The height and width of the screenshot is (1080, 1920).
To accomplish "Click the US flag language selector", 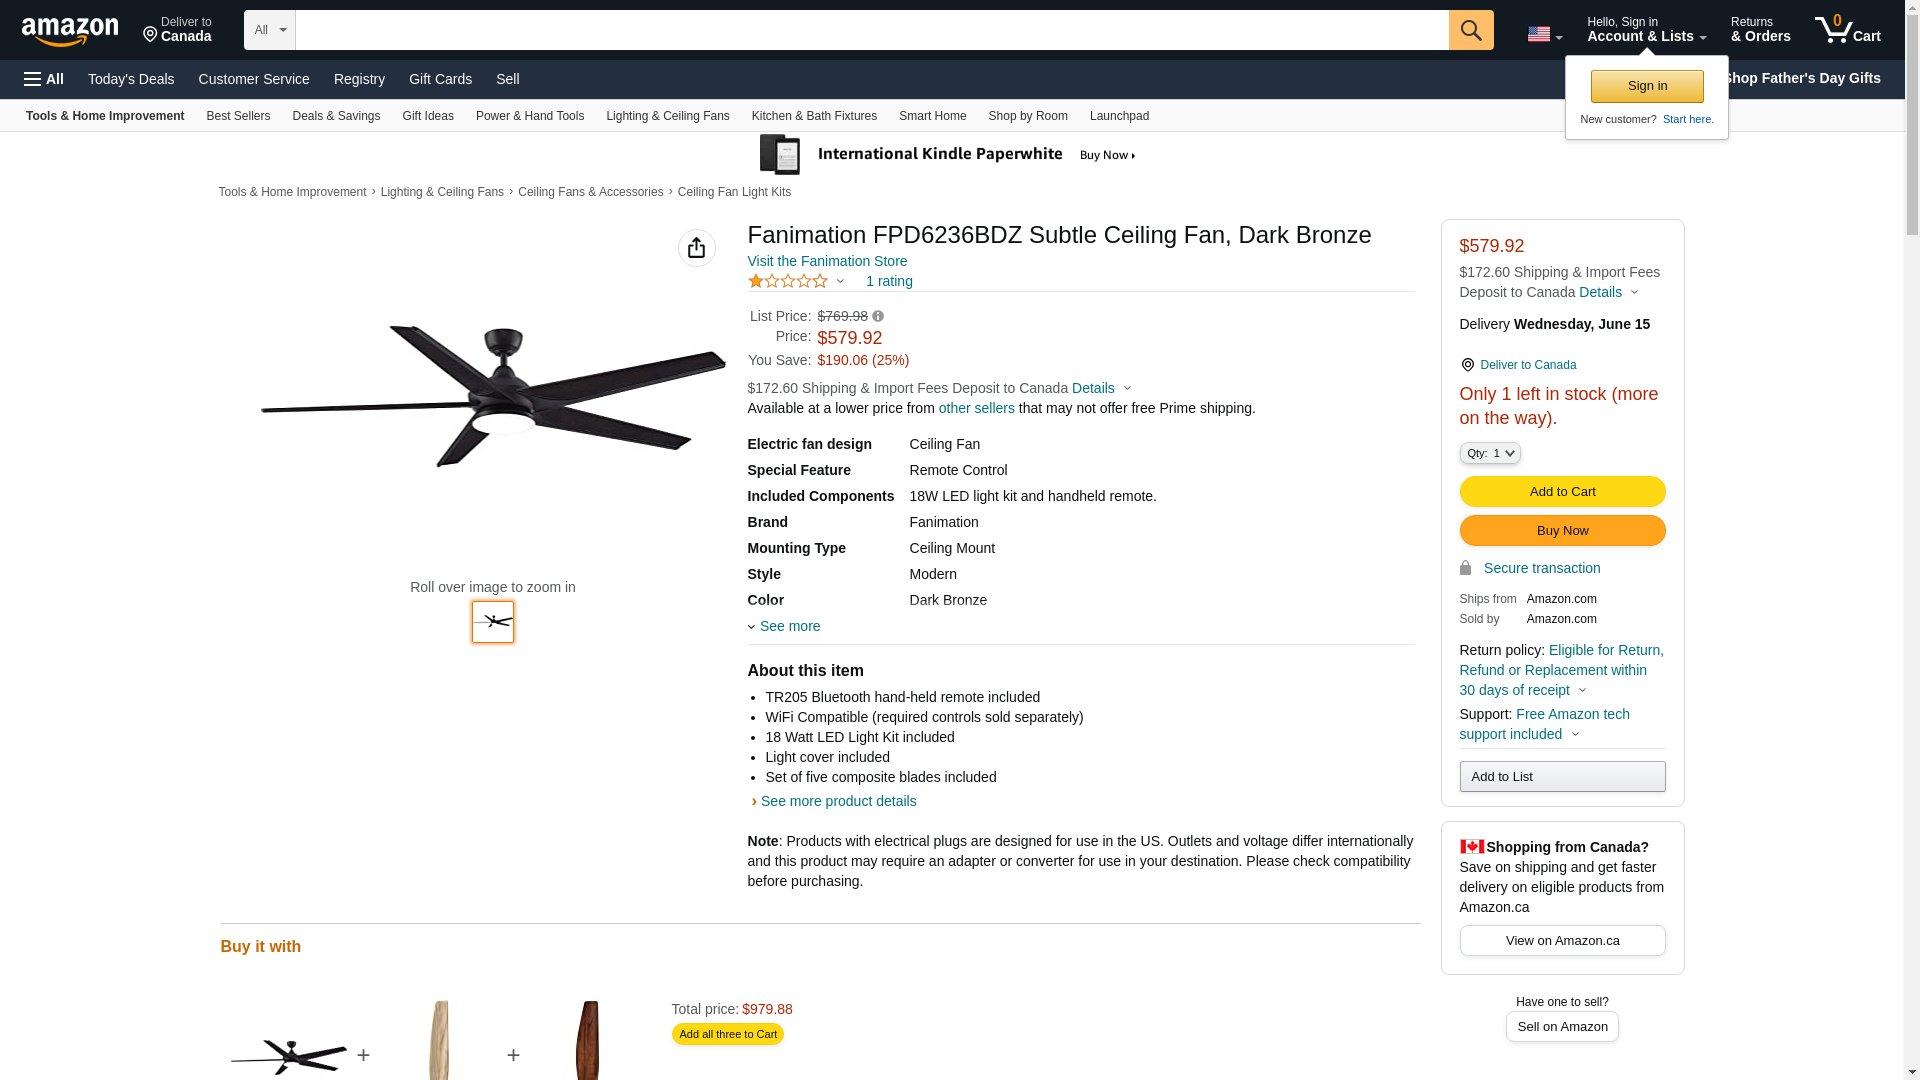I will [1544, 35].
